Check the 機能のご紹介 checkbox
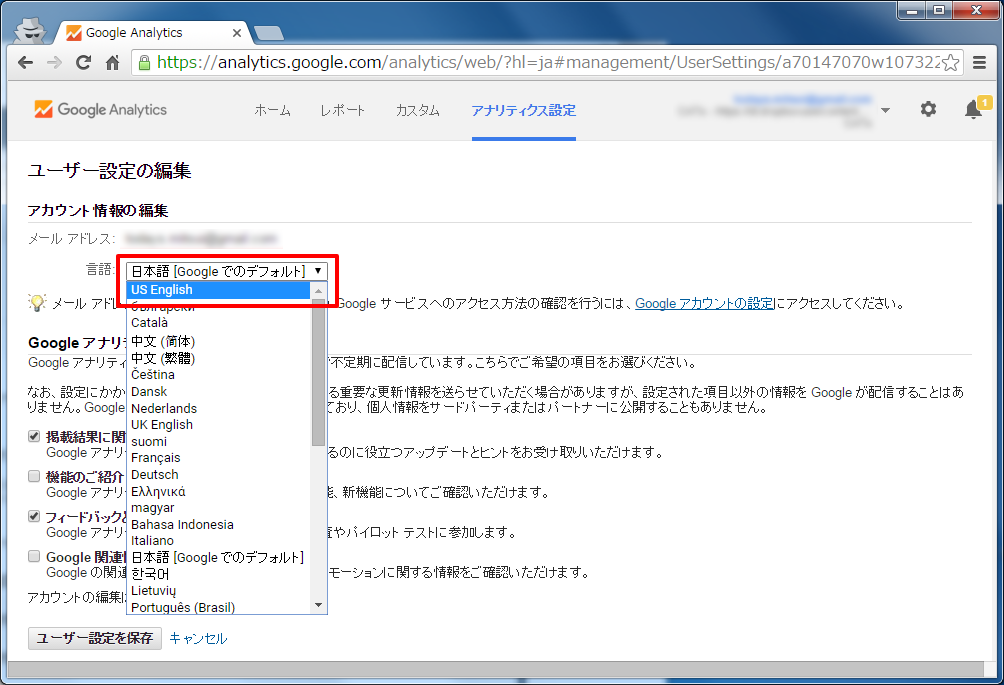 pyautogui.click(x=34, y=476)
